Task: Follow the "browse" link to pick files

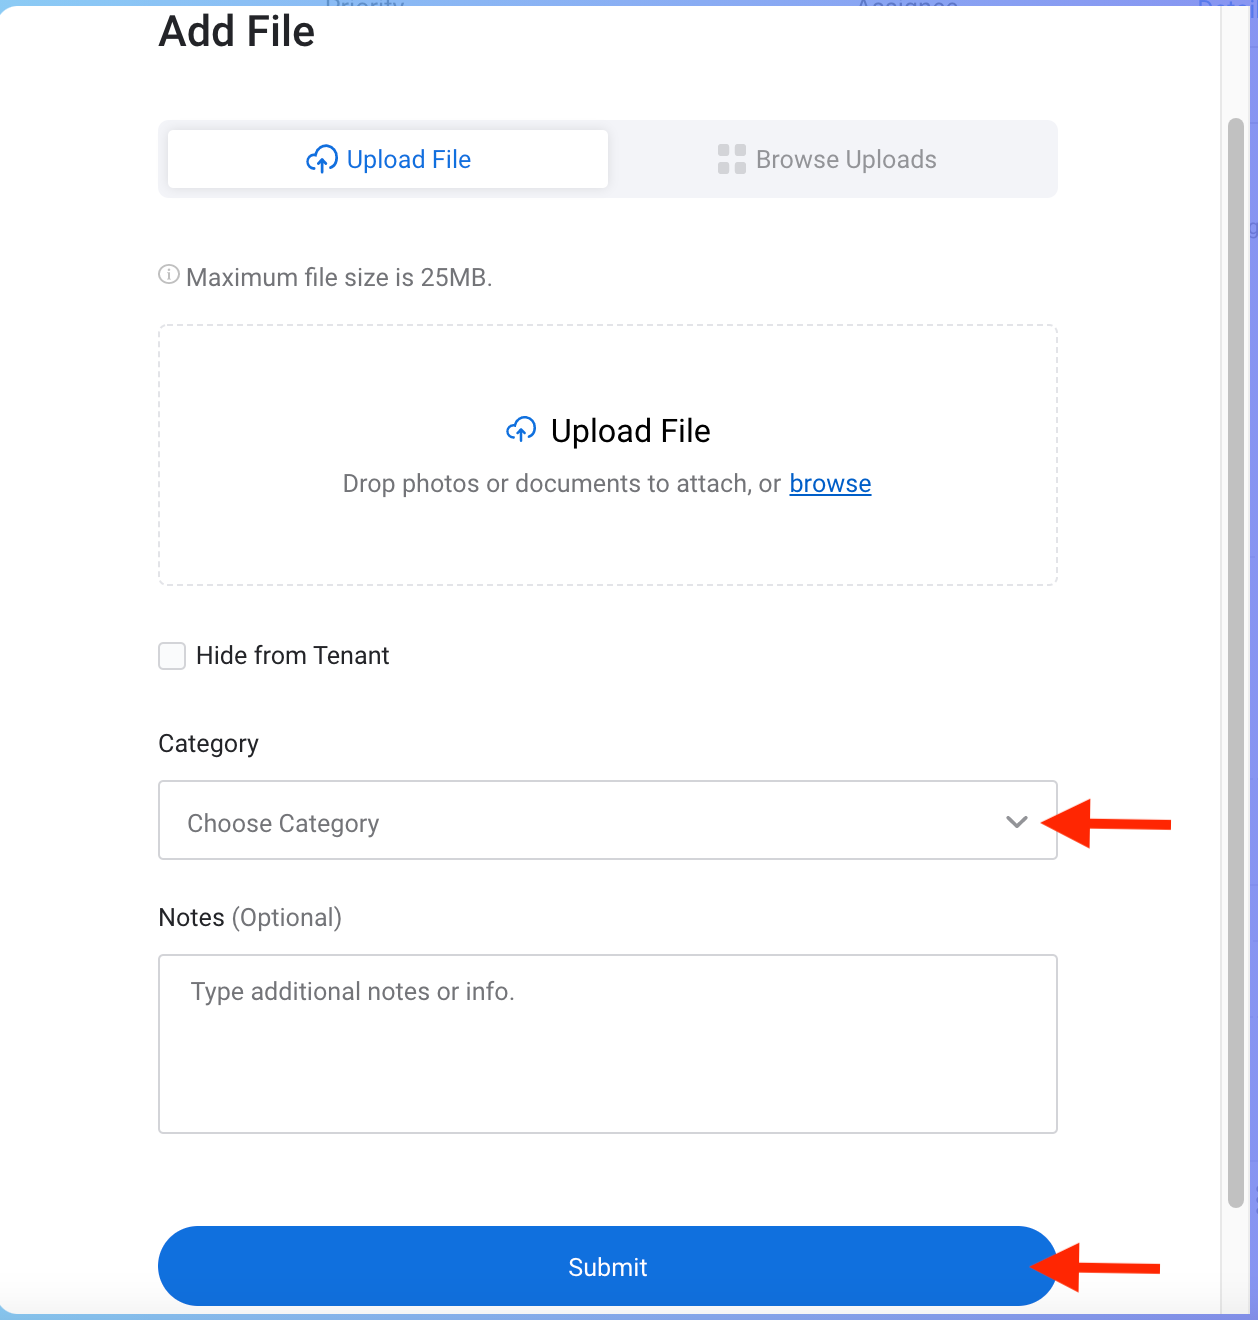Action: 830,484
